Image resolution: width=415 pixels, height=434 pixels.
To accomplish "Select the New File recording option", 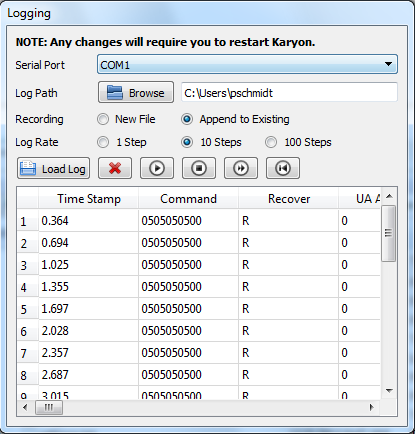I will (126, 119).
